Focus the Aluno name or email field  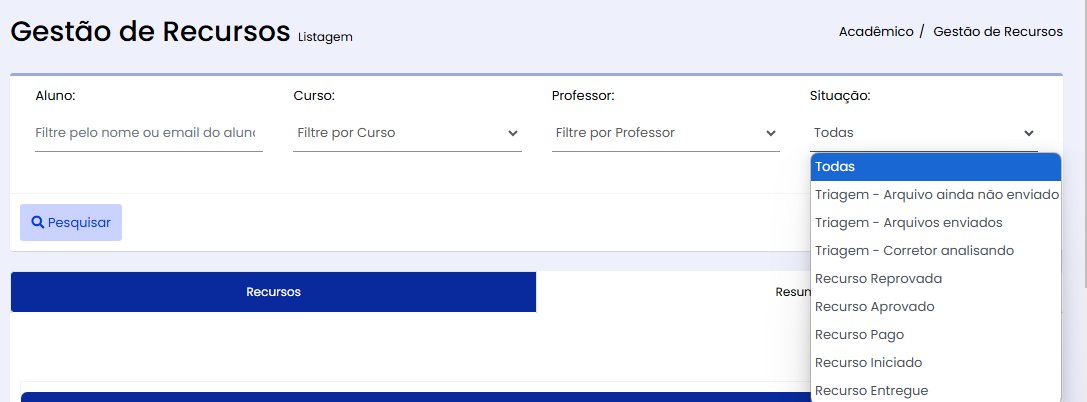pyautogui.click(x=148, y=132)
